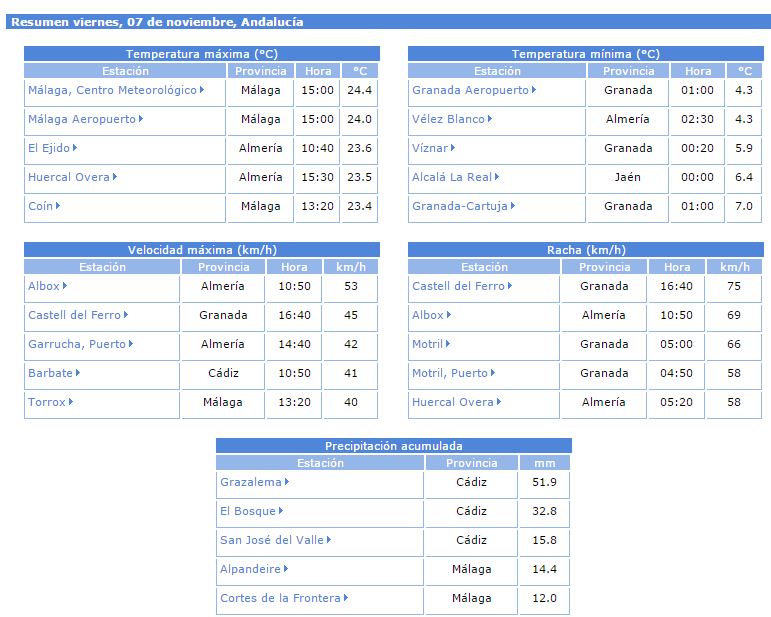Click Provincia header in Temperatura máxima table
The image size is (771, 617).
click(x=261, y=71)
